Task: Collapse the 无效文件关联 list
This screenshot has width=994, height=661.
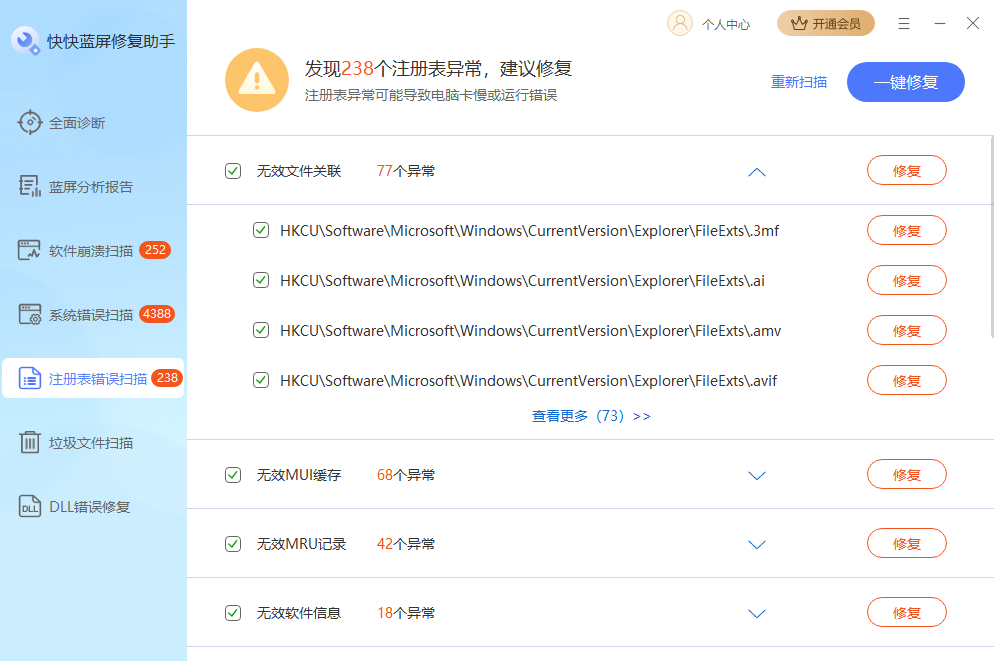Action: point(757,171)
